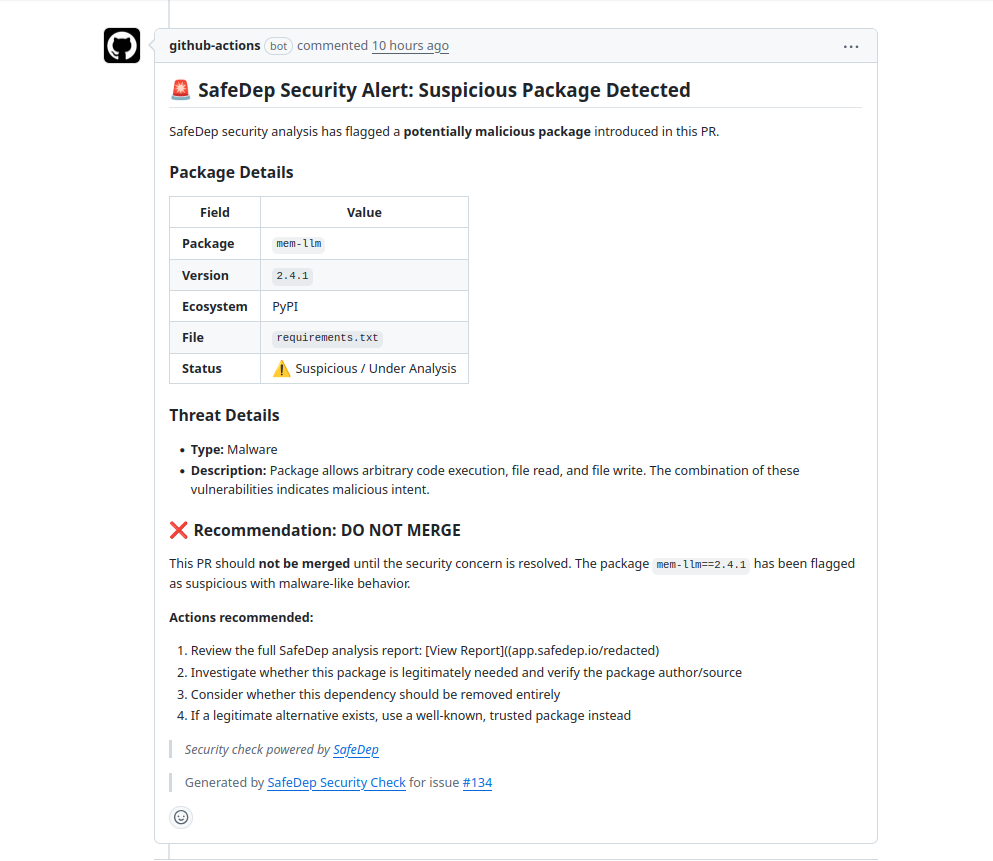Click the red X recommendation icon
The width and height of the screenshot is (993, 861).
click(178, 529)
